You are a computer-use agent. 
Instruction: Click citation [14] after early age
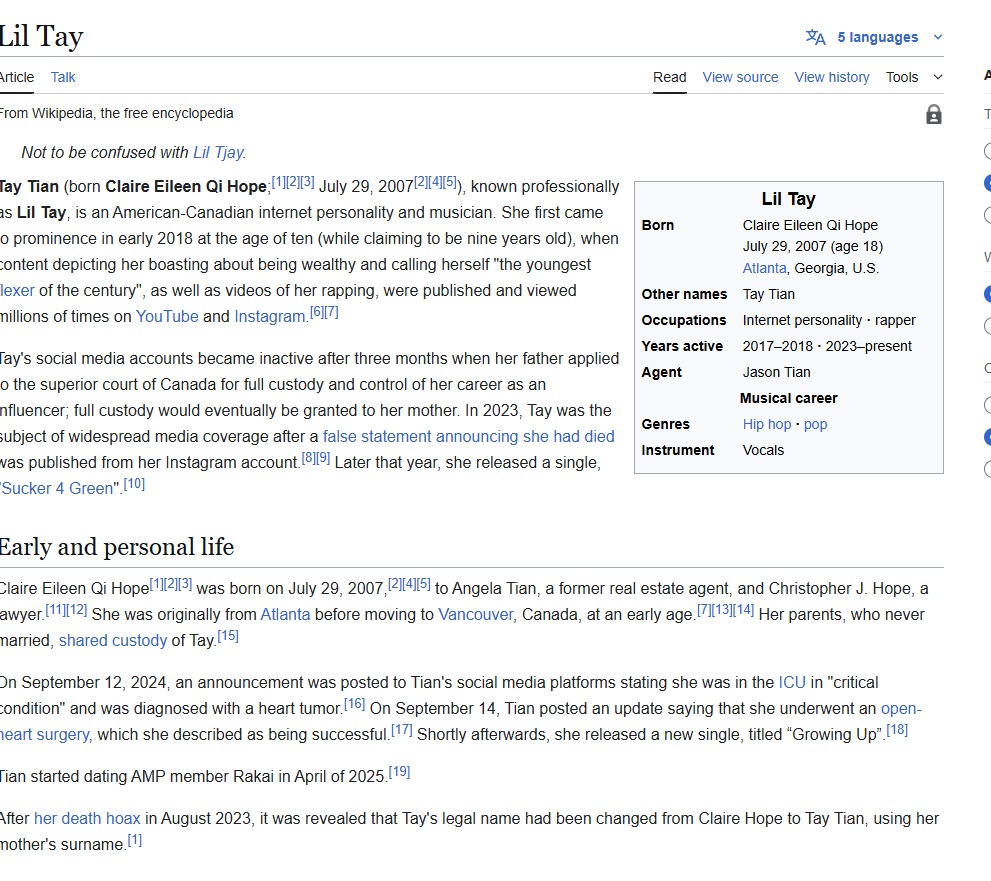tap(744, 610)
